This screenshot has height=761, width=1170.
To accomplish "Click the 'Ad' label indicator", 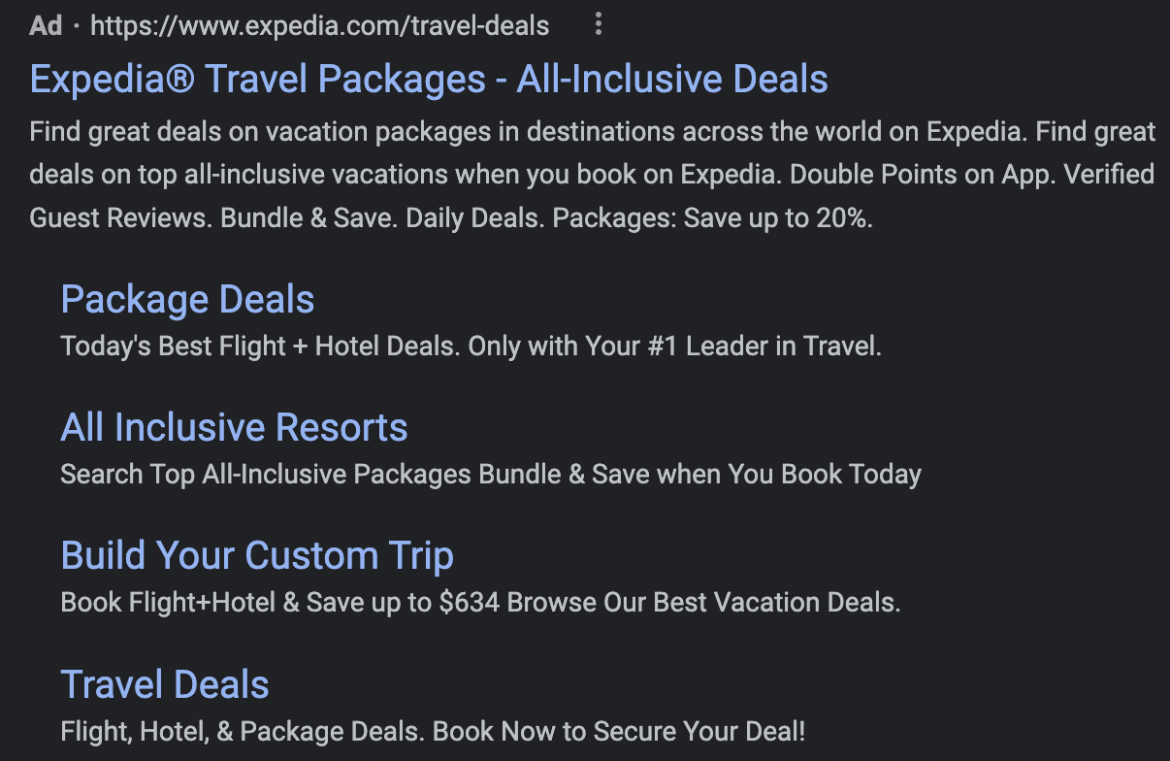I will pos(45,26).
